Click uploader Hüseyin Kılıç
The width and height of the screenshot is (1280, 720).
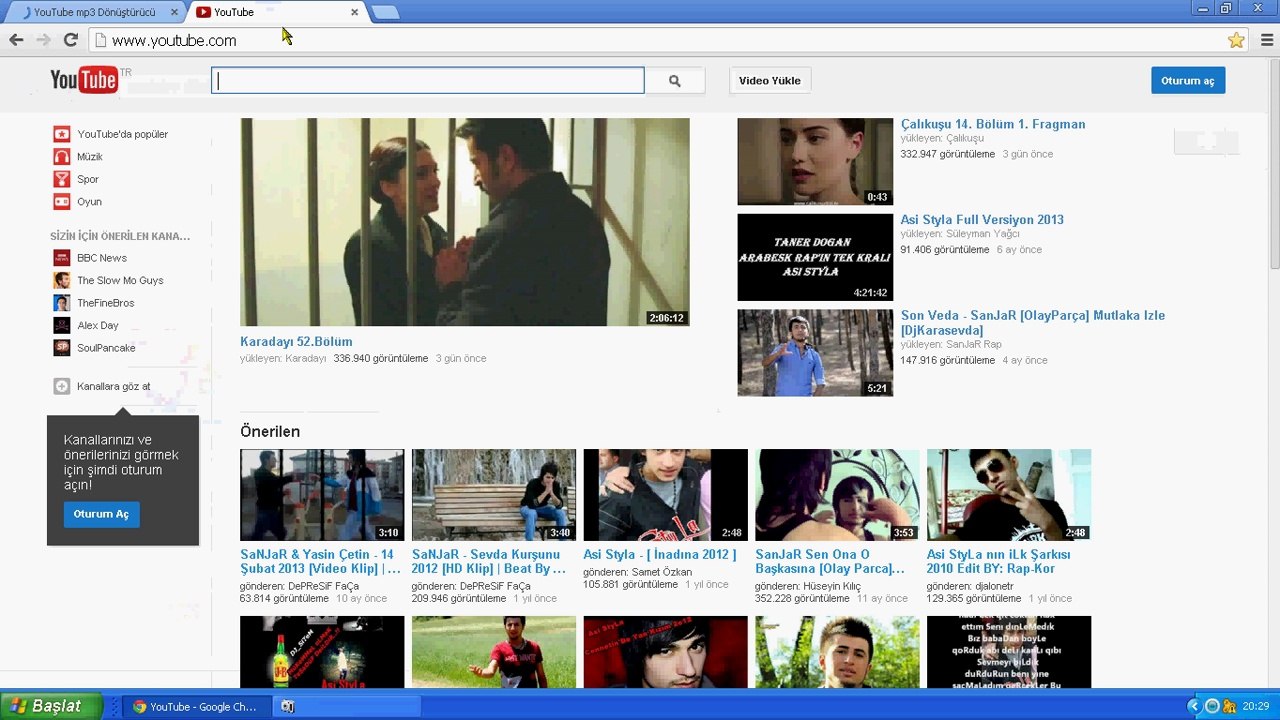[834, 586]
